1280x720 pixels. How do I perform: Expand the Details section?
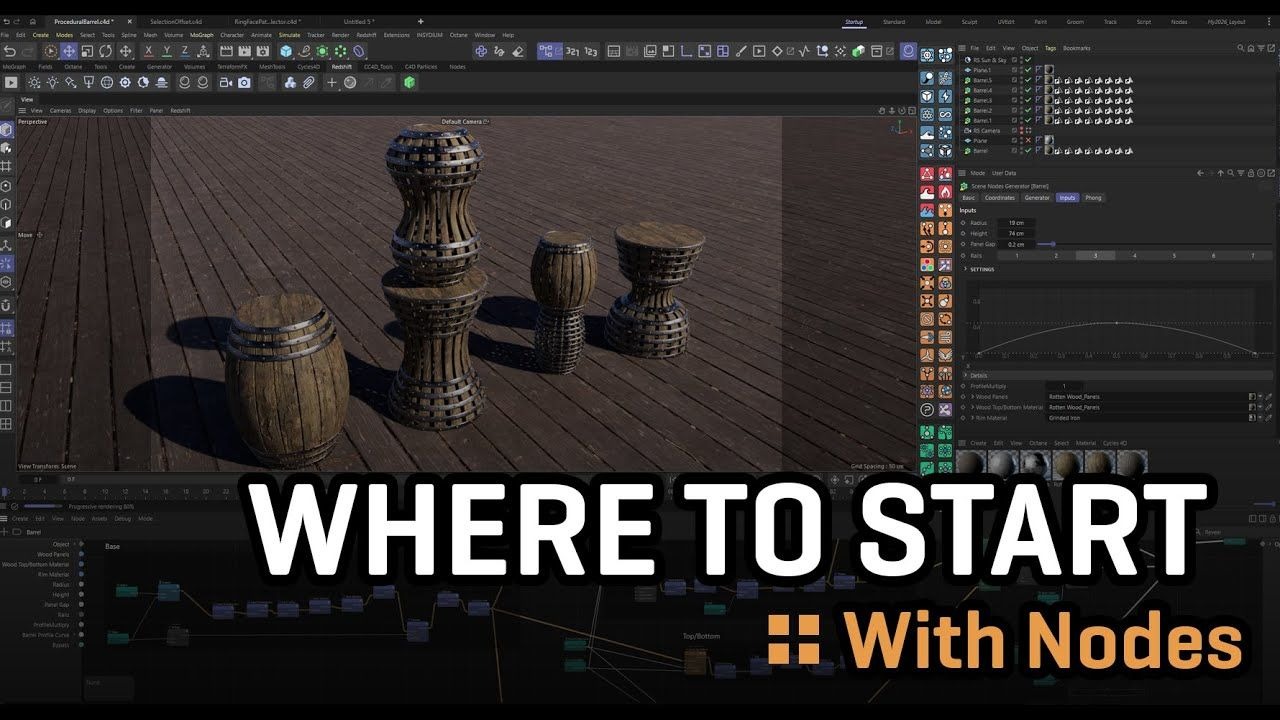(x=965, y=375)
